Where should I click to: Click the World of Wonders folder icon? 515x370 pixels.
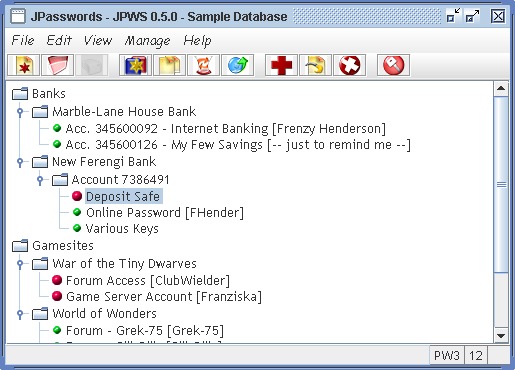point(40,314)
